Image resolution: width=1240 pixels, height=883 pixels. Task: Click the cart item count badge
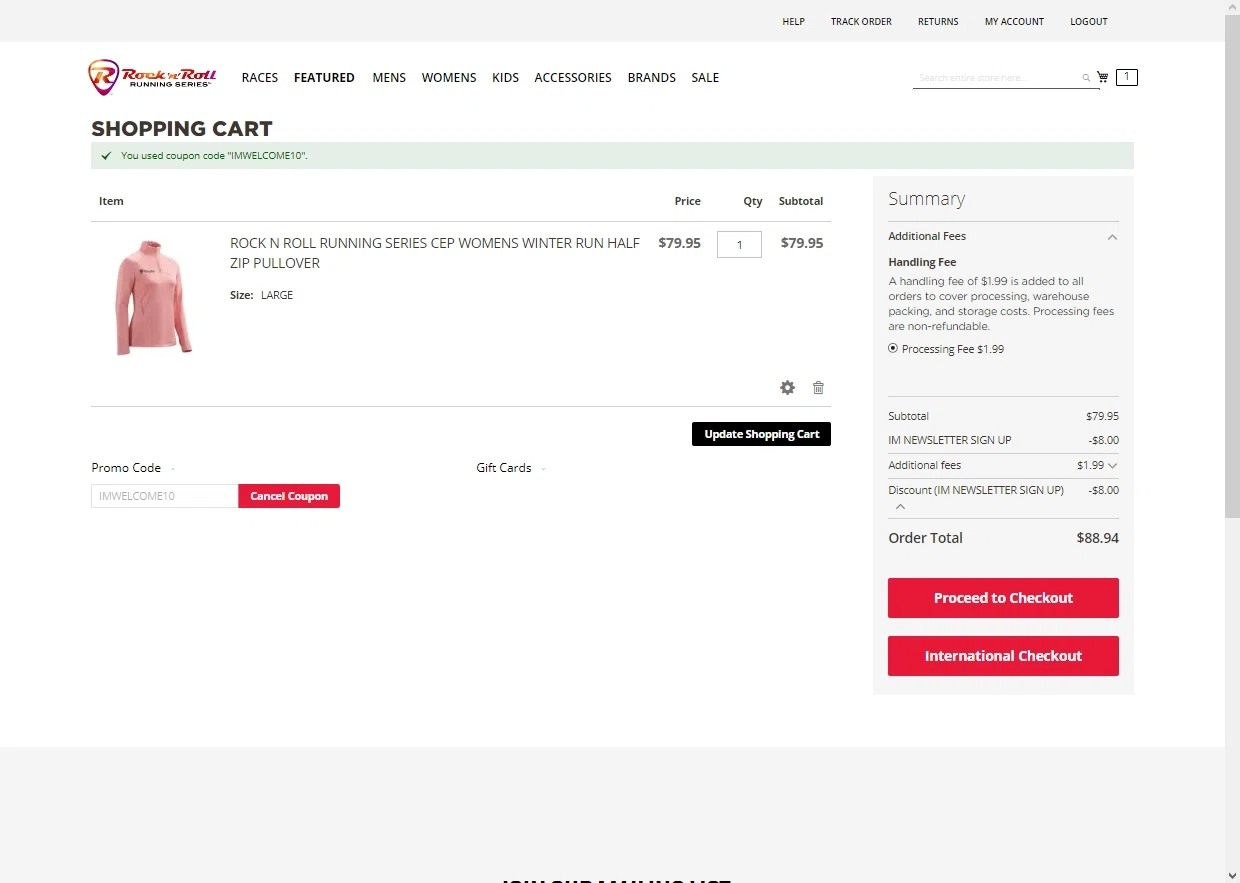click(1127, 77)
